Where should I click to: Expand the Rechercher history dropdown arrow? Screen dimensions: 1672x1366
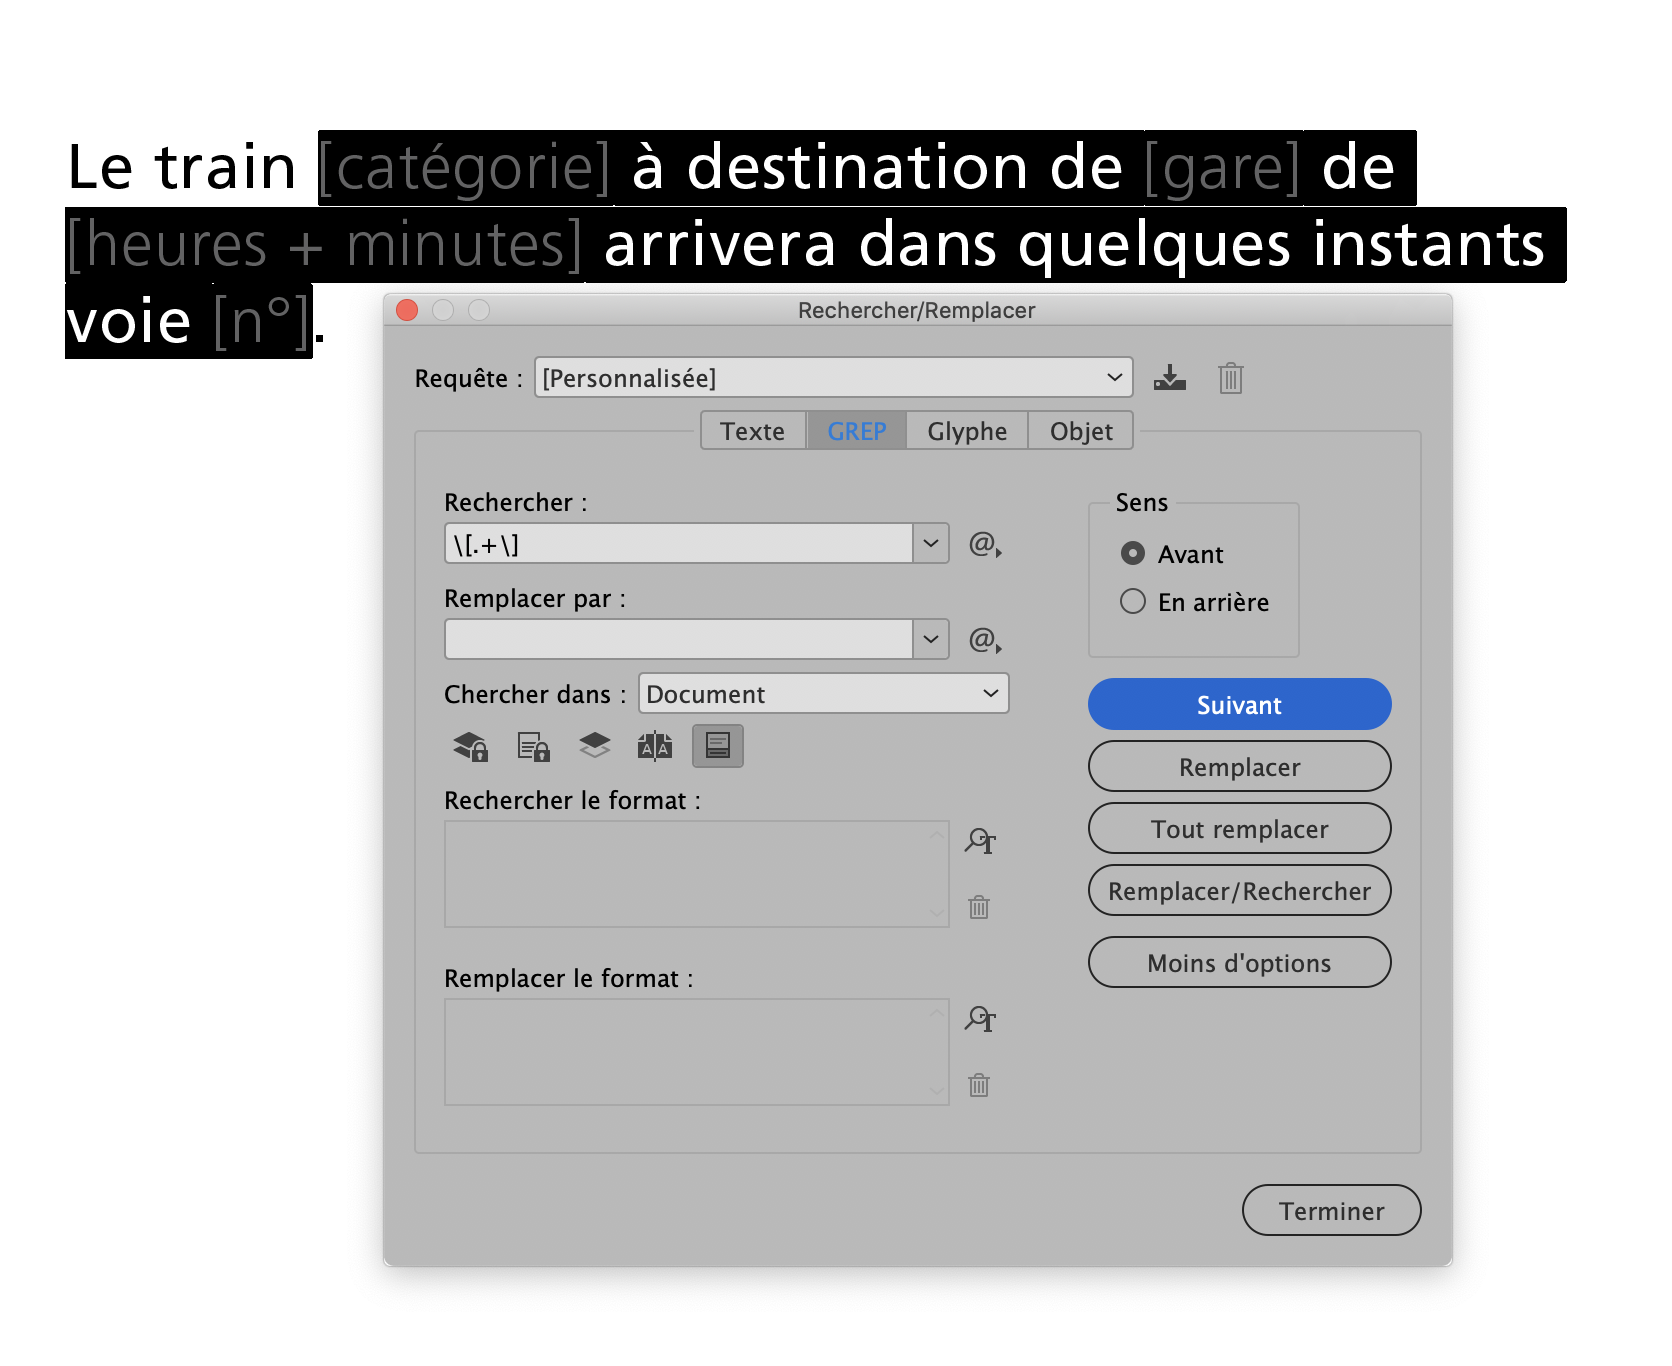point(931,544)
